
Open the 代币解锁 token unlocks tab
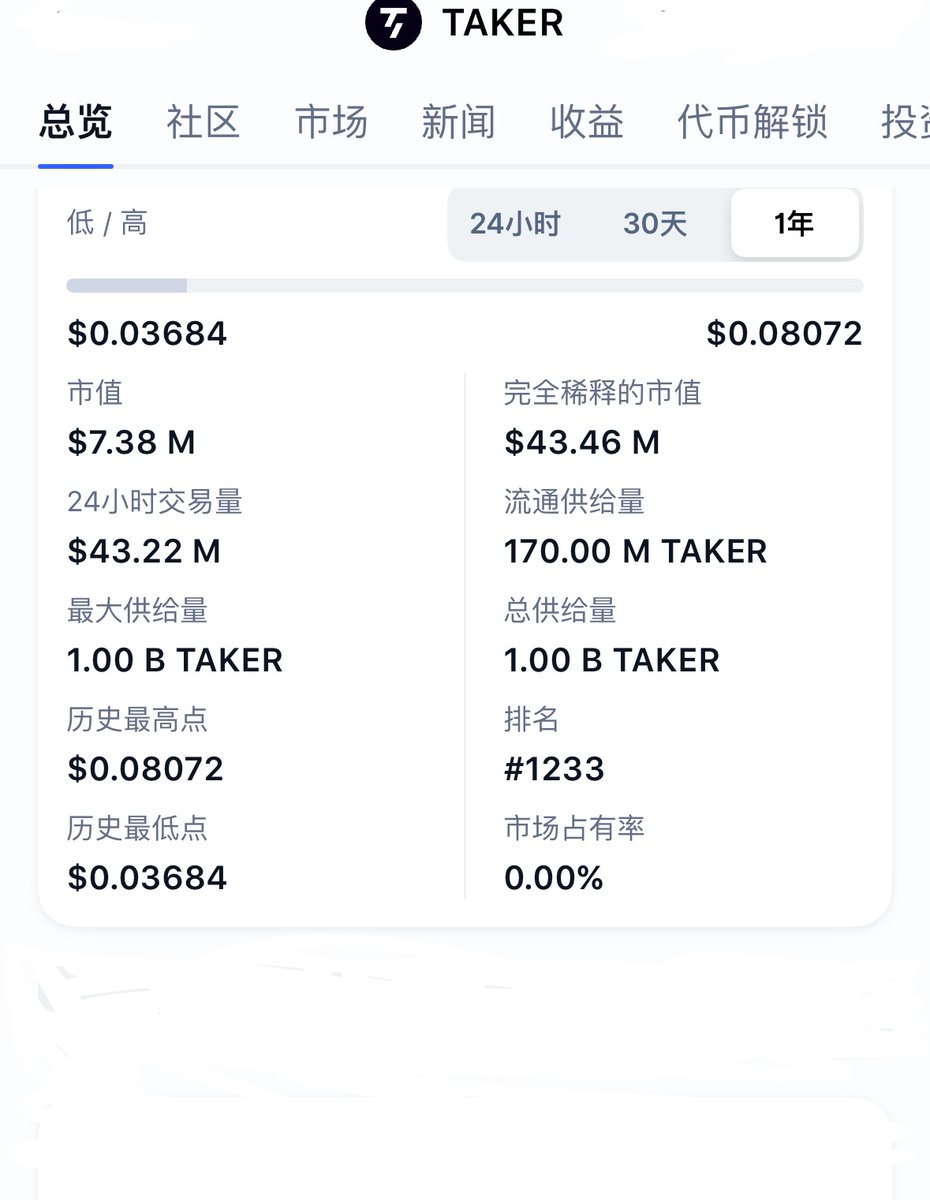[x=752, y=123]
